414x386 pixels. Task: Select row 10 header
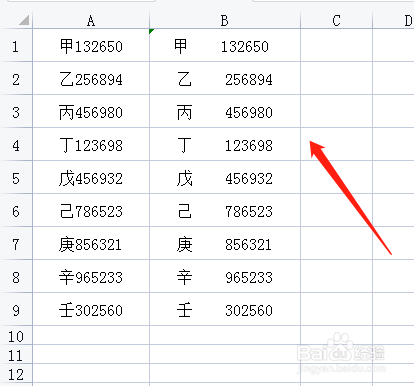(16, 335)
